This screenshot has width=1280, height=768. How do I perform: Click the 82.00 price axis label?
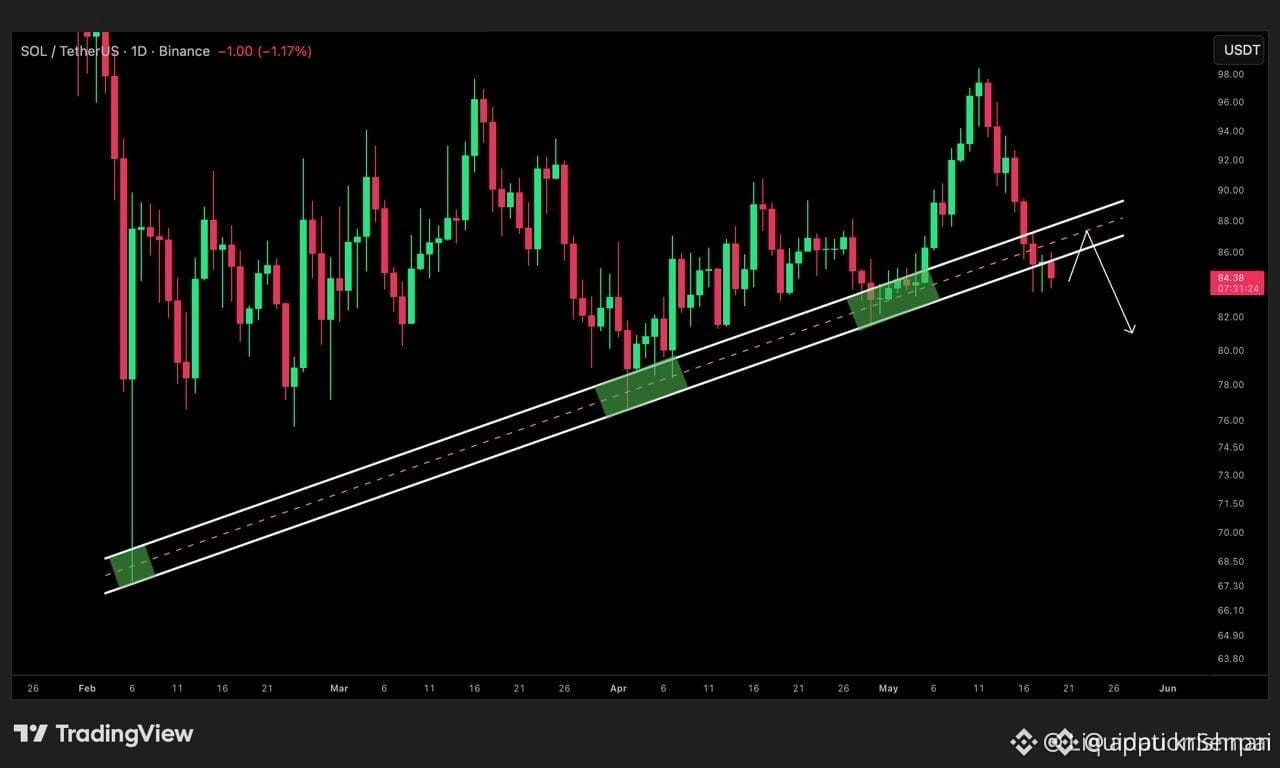pyautogui.click(x=1230, y=317)
